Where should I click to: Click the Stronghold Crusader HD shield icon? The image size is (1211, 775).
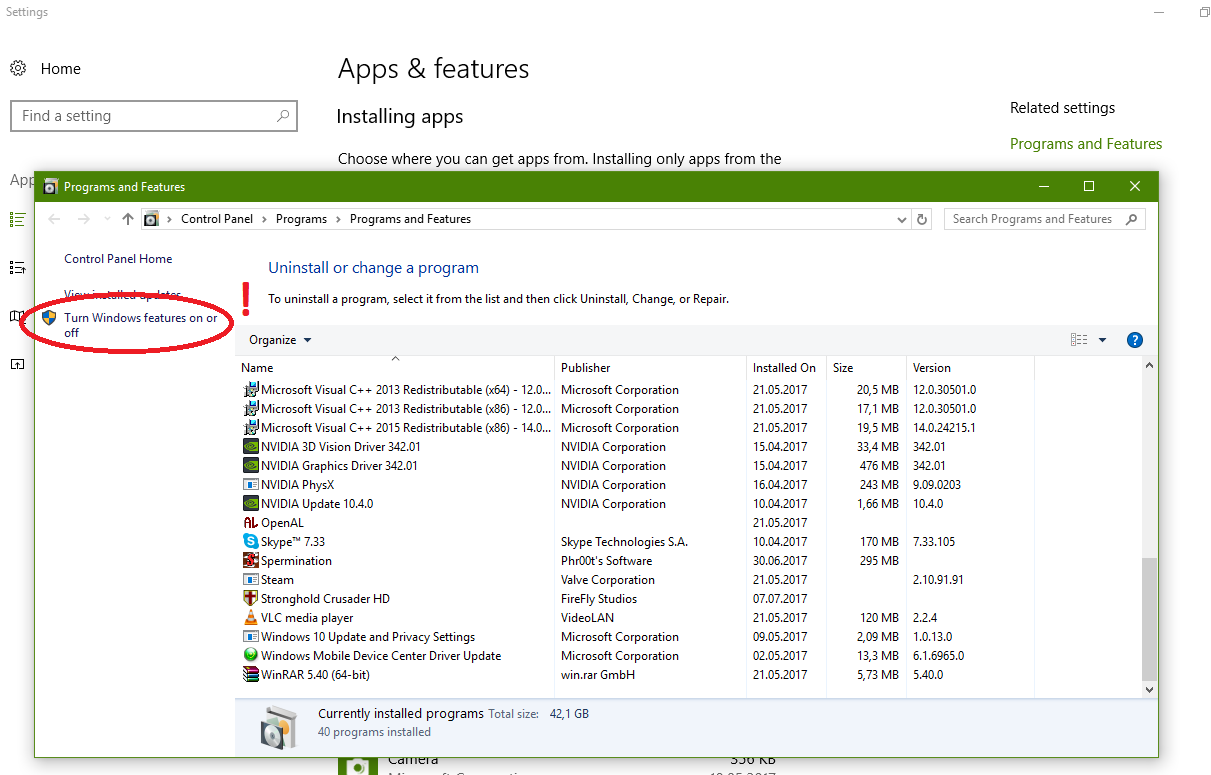click(251, 599)
